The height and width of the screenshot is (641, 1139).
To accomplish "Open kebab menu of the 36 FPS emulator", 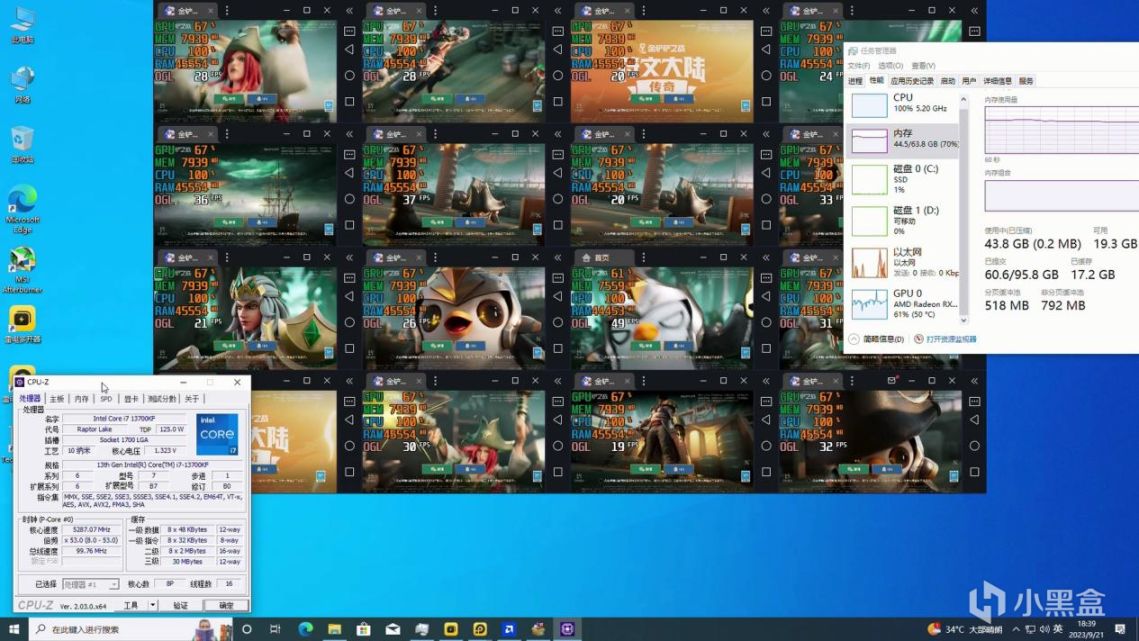I will coord(227,134).
